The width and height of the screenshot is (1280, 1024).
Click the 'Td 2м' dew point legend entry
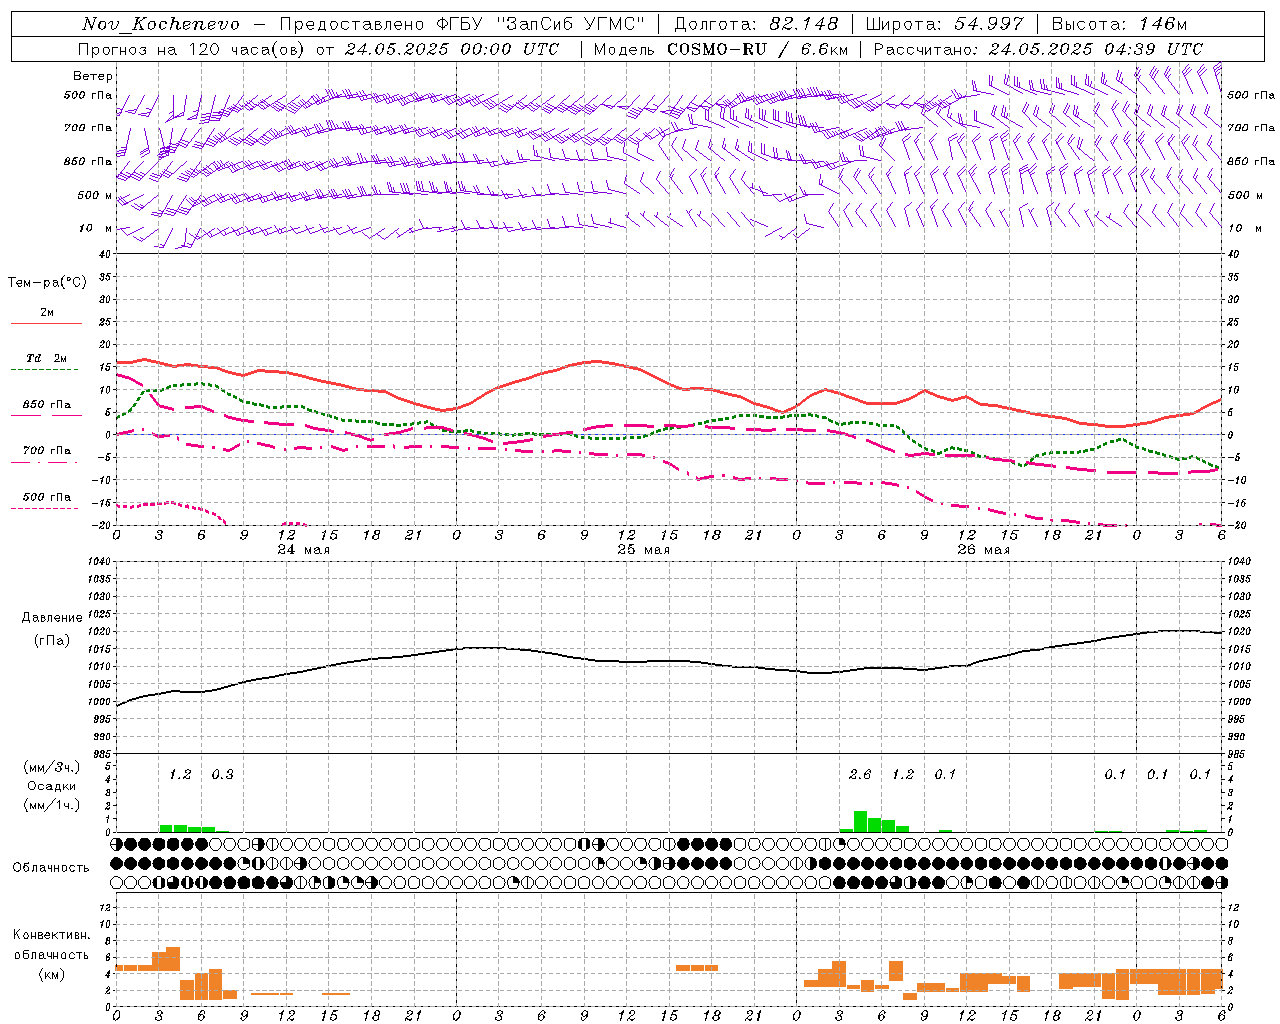click(47, 358)
